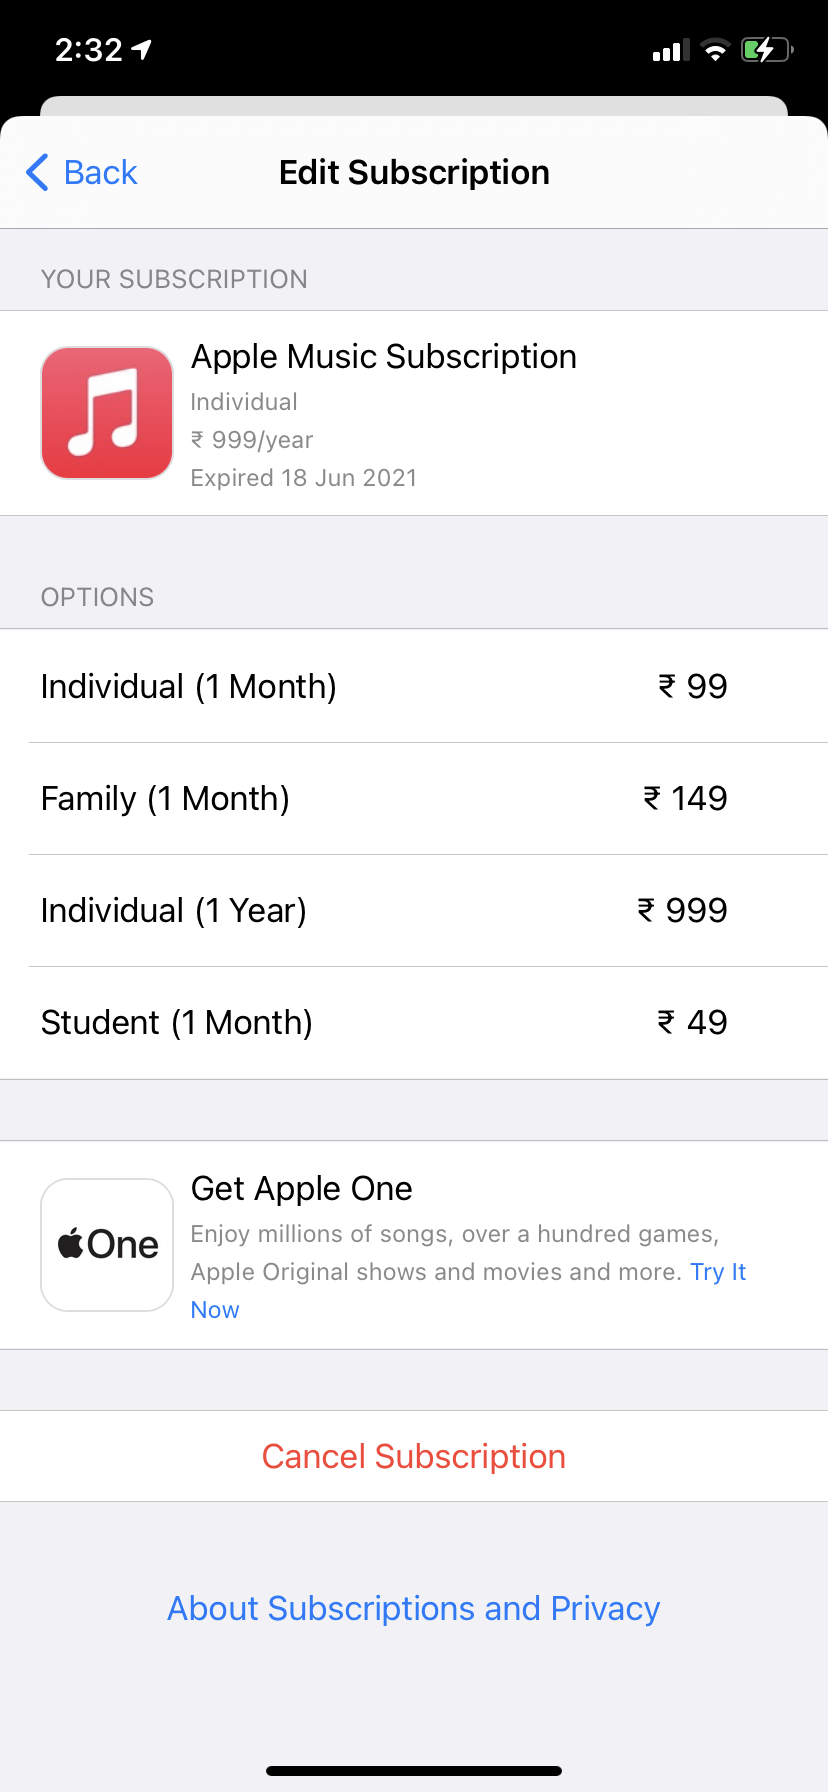The width and height of the screenshot is (828, 1792).
Task: Tap the cellular signal bars icon
Action: pyautogui.click(x=670, y=50)
